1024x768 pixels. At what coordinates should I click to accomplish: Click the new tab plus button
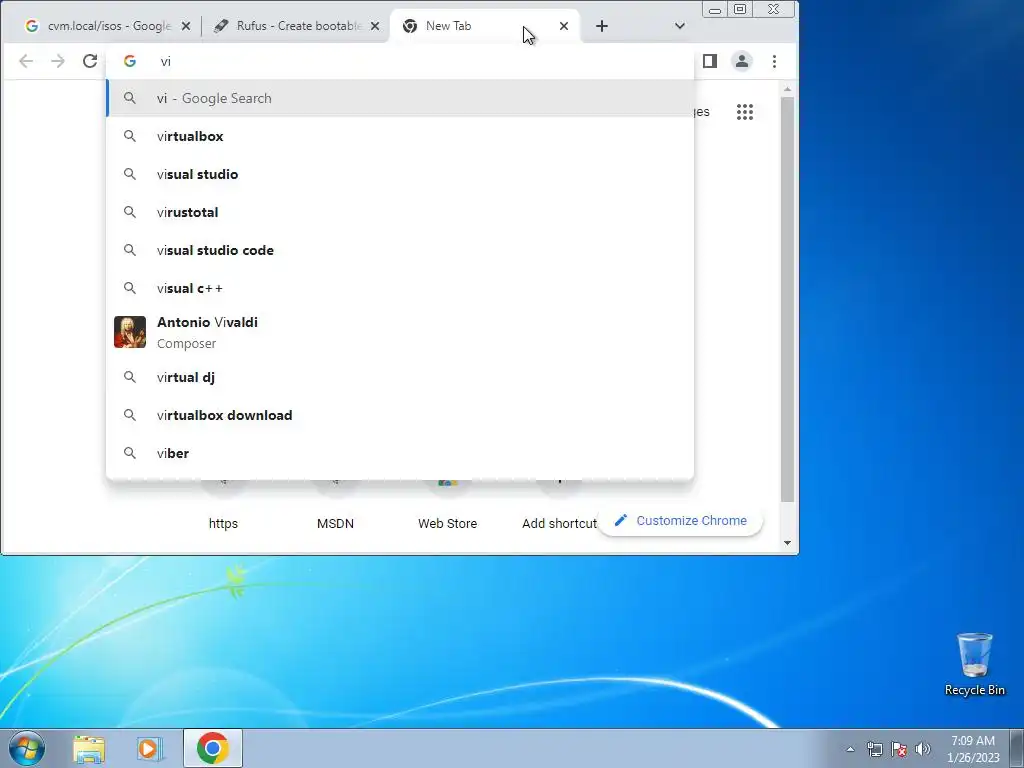click(602, 26)
